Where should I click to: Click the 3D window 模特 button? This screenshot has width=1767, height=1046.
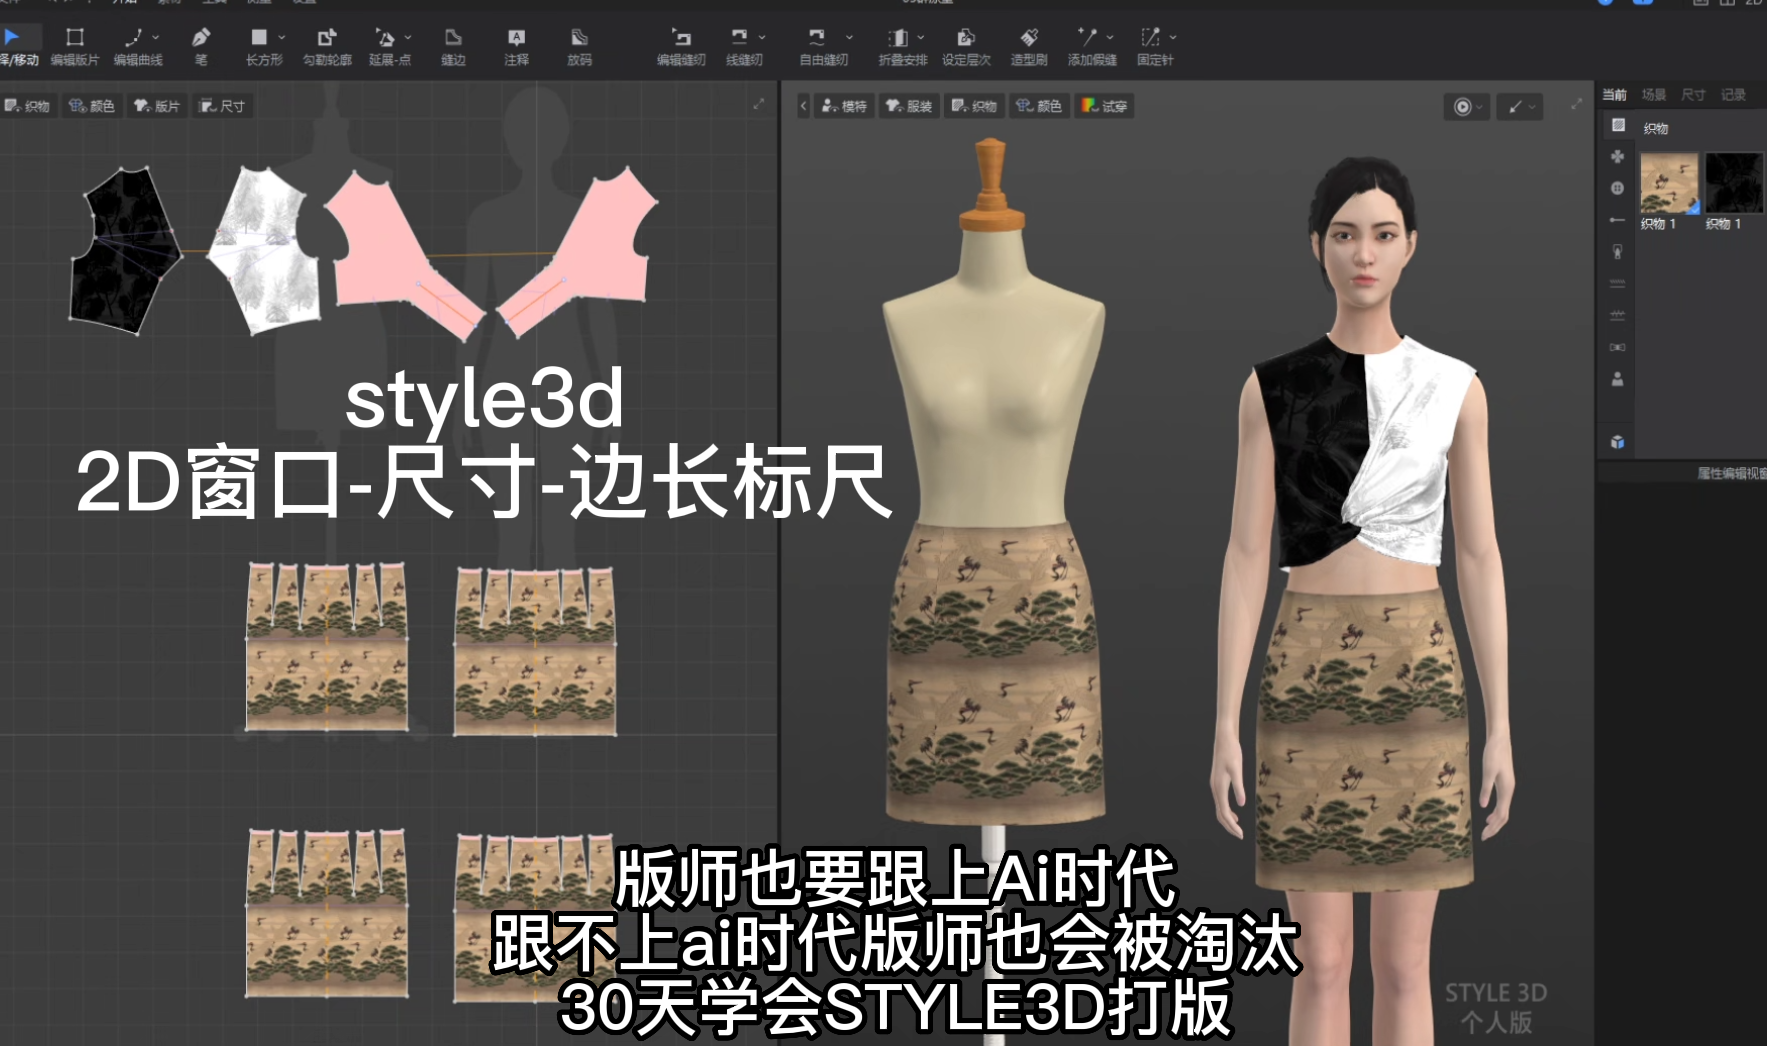[x=844, y=106]
